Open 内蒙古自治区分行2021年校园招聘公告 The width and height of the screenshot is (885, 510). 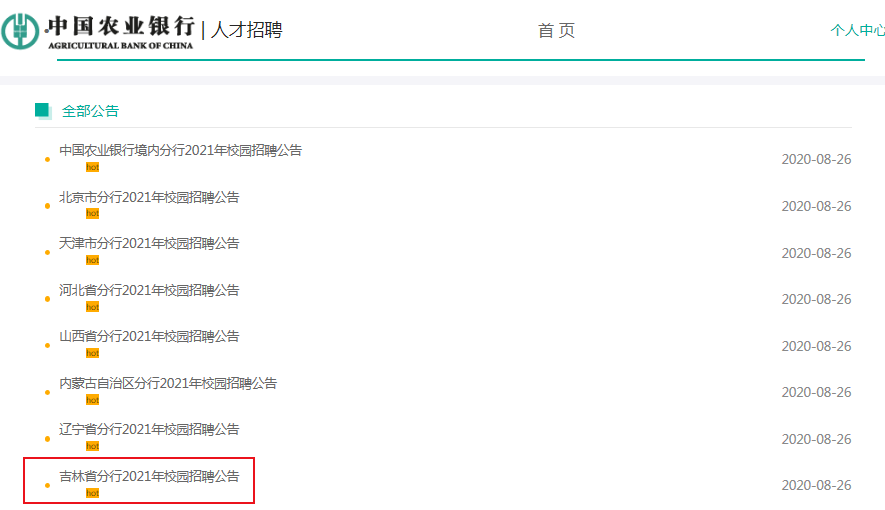point(168,383)
